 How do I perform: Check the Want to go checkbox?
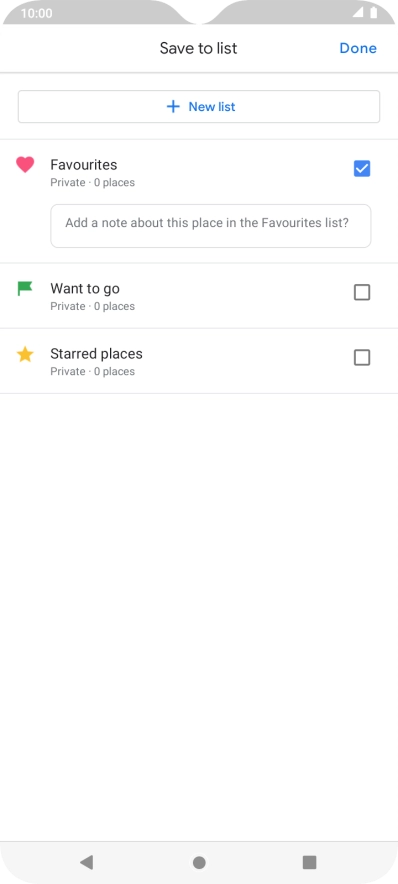[x=362, y=293]
